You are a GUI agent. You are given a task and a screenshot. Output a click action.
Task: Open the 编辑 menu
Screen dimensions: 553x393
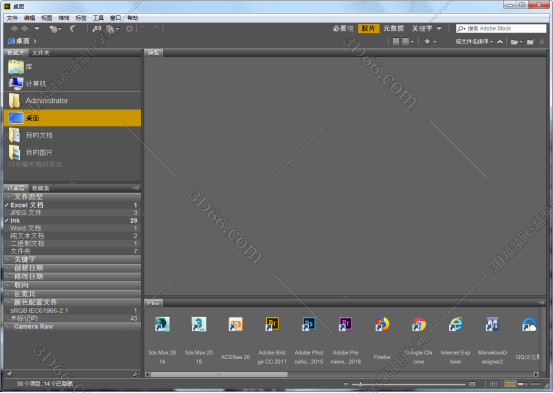[x=29, y=18]
